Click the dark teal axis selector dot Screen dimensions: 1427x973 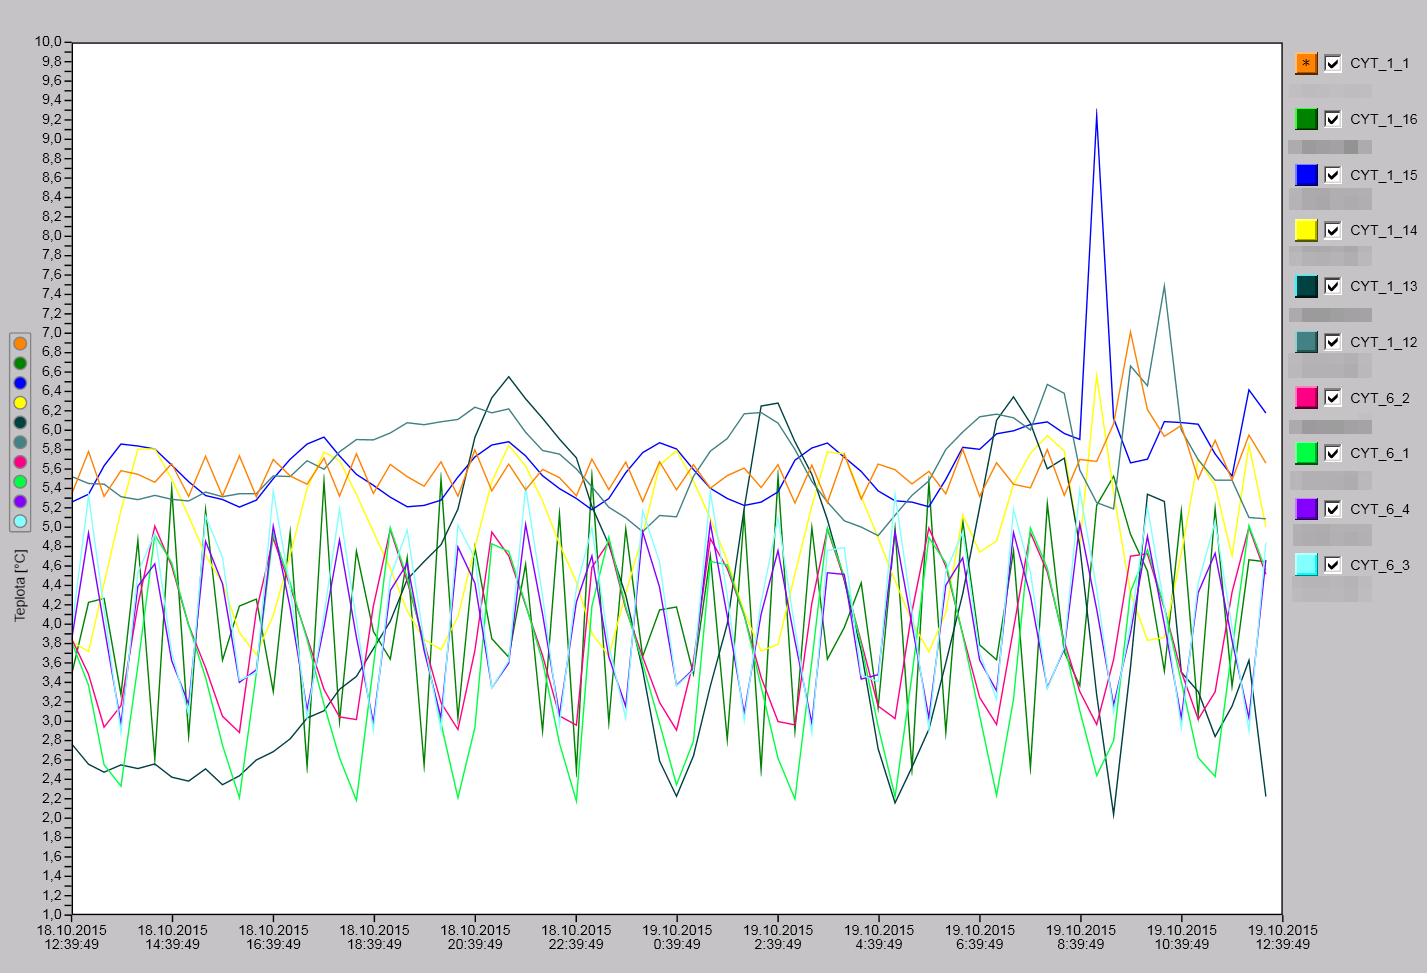(x=20, y=422)
